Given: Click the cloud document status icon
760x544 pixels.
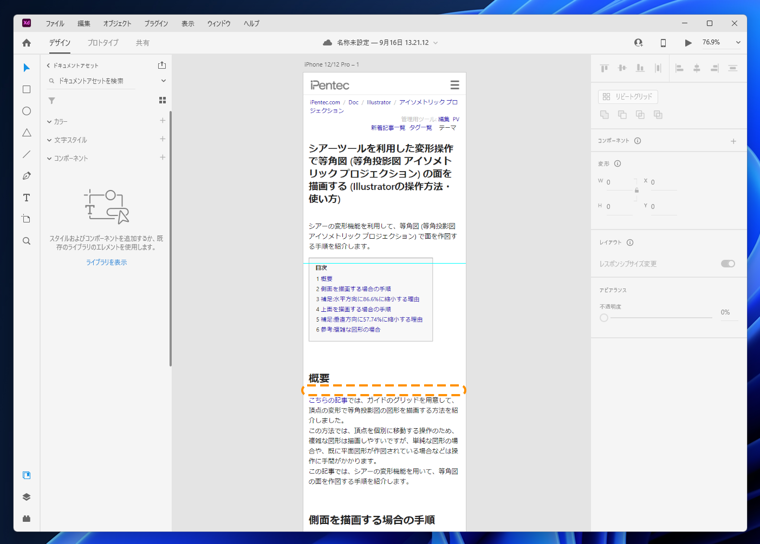Looking at the screenshot, I should (328, 43).
